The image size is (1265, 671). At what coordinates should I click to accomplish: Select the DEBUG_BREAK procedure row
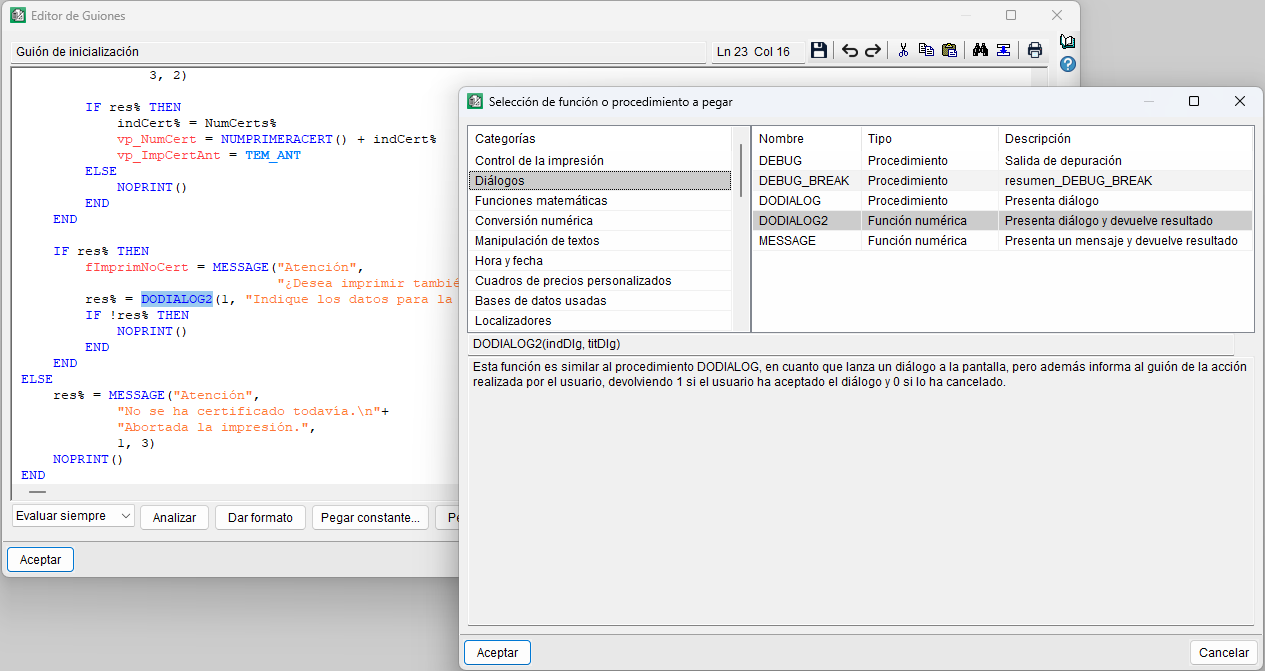tap(1002, 180)
